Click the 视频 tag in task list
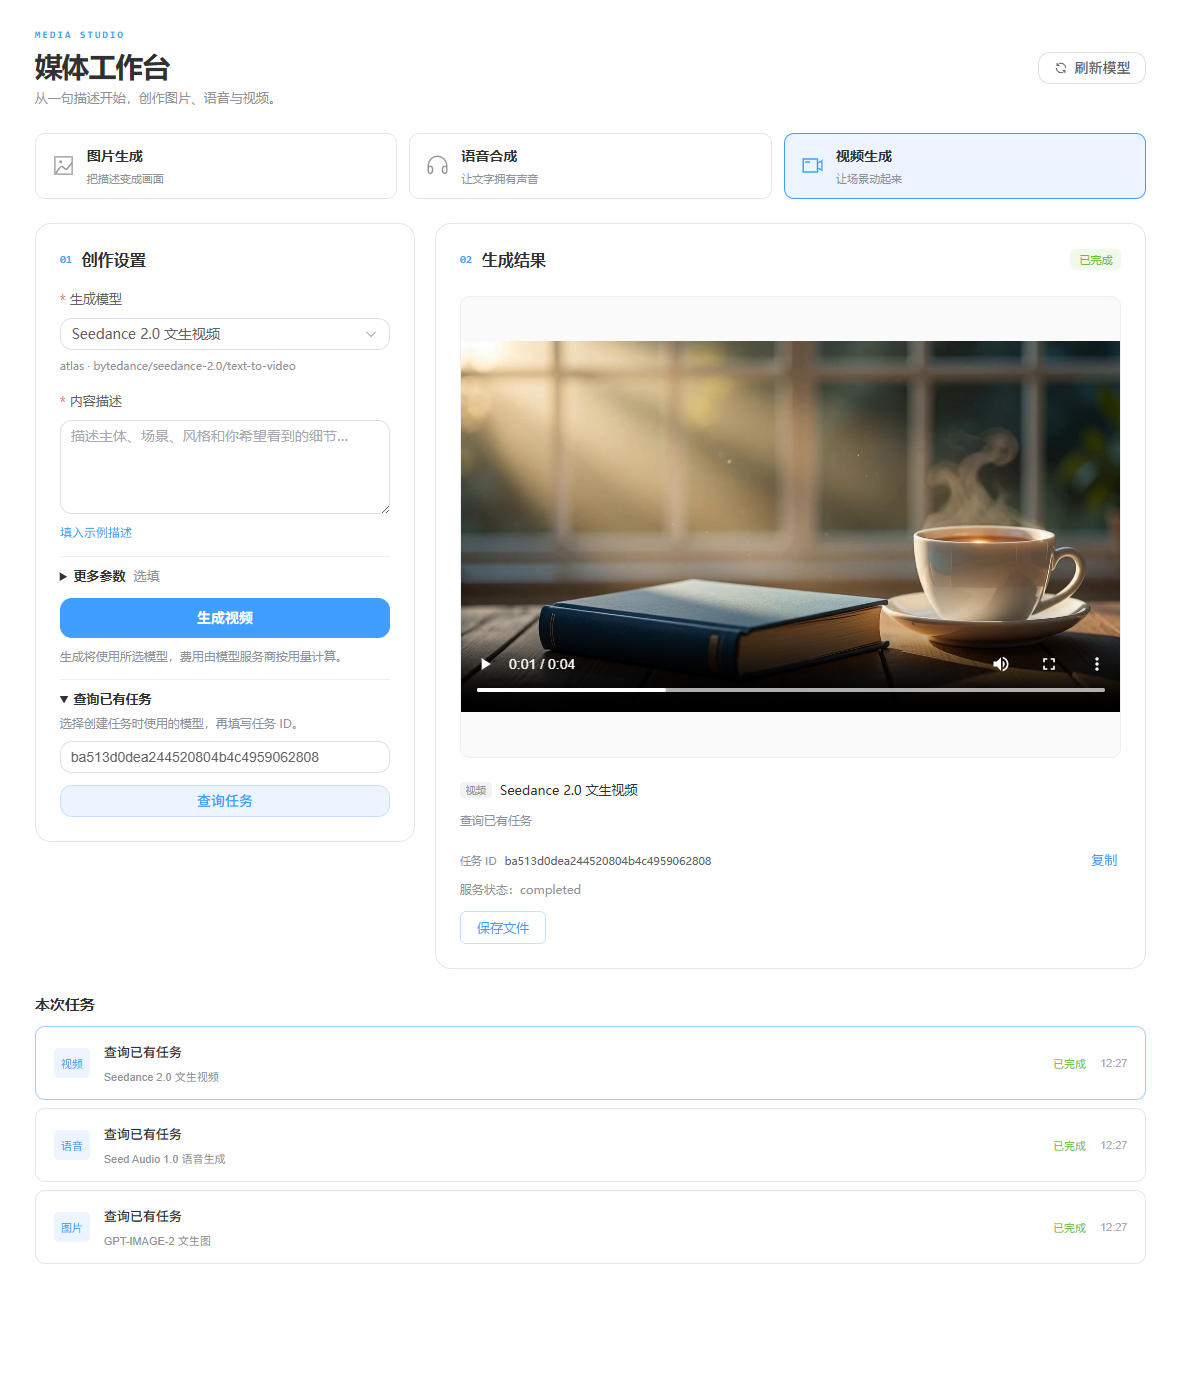The height and width of the screenshot is (1384, 1181). pyautogui.click(x=72, y=1064)
